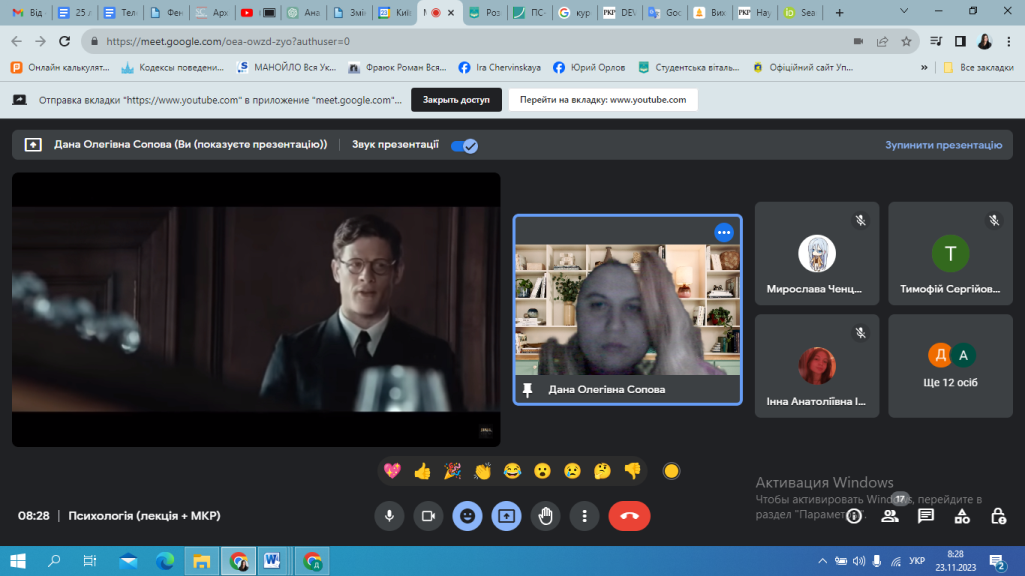Screen dimensions: 1025x576
Task: Open a new browser tab
Action: click(838, 13)
